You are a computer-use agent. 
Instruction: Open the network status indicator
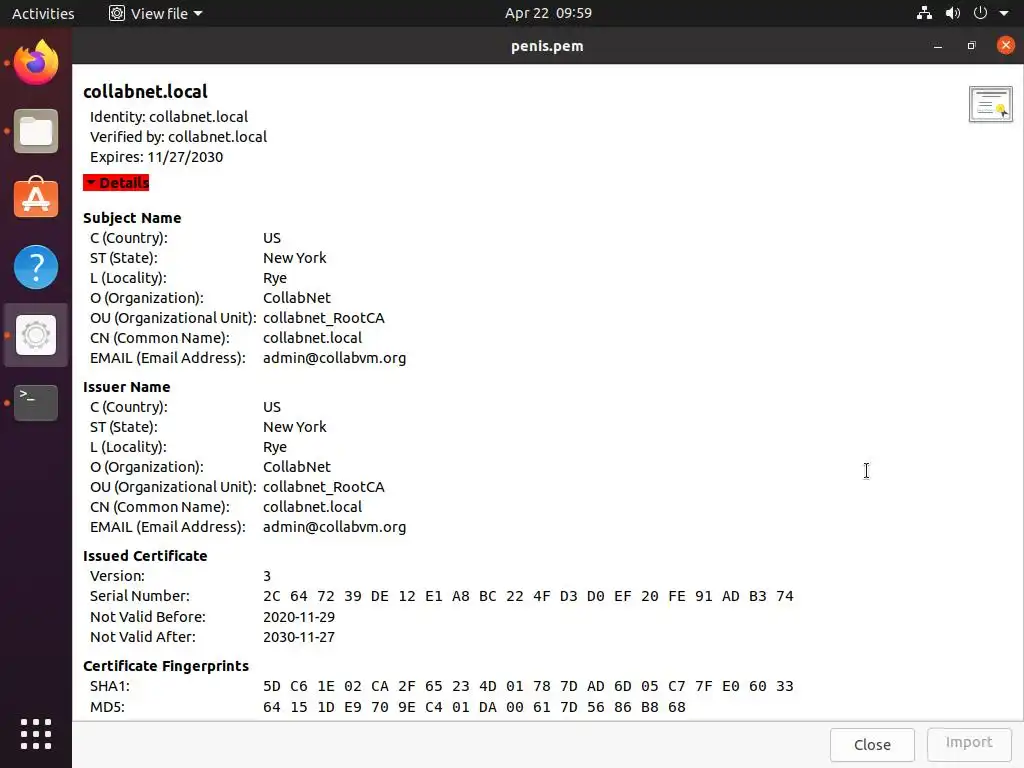click(924, 13)
